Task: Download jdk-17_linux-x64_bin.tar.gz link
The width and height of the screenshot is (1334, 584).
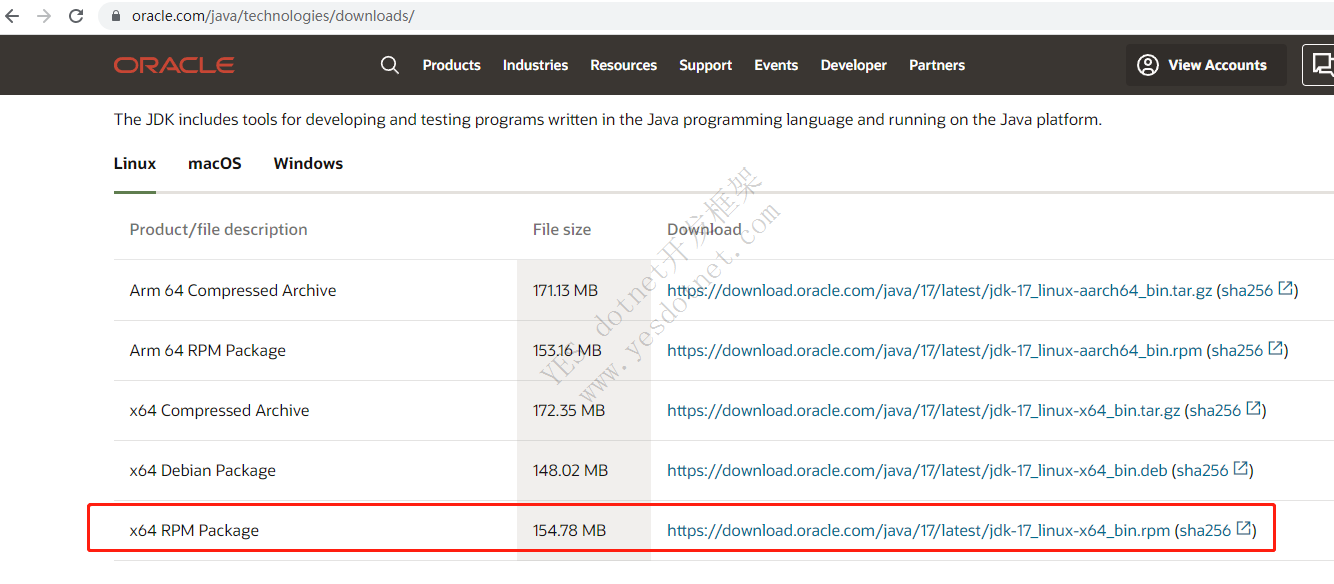Action: (923, 411)
